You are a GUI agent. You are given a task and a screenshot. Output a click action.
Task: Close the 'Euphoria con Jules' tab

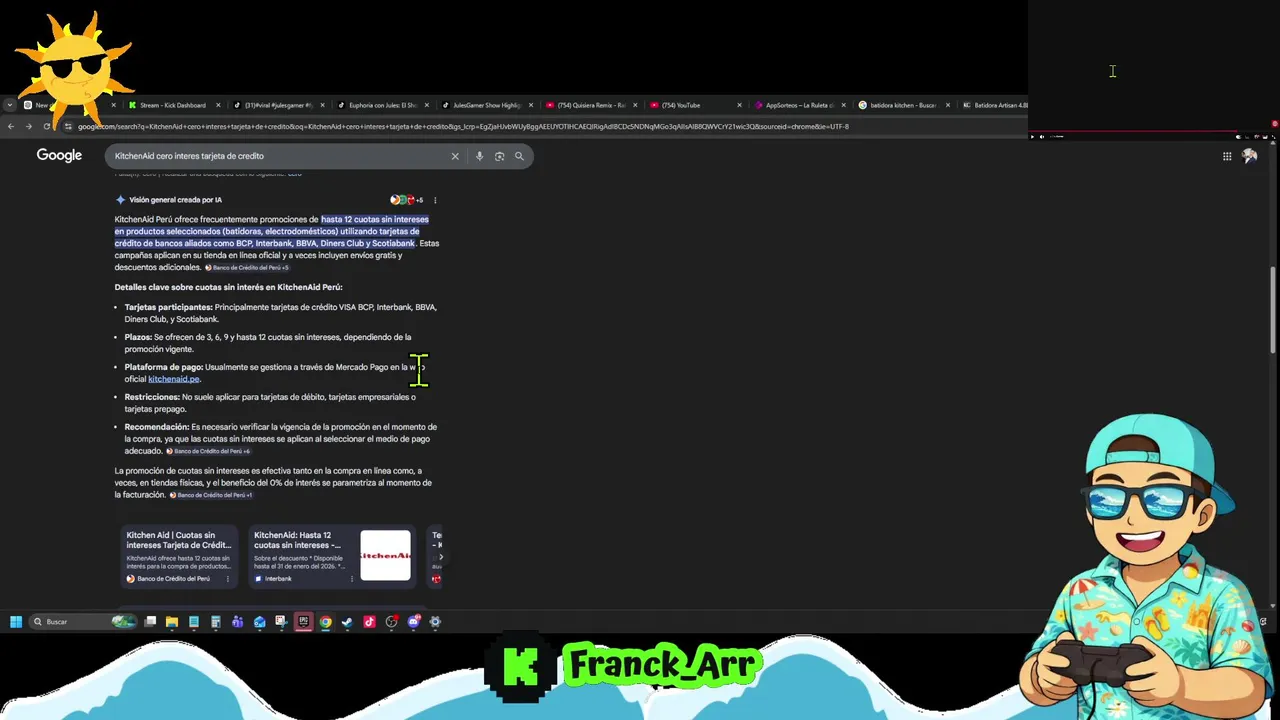coord(427,105)
